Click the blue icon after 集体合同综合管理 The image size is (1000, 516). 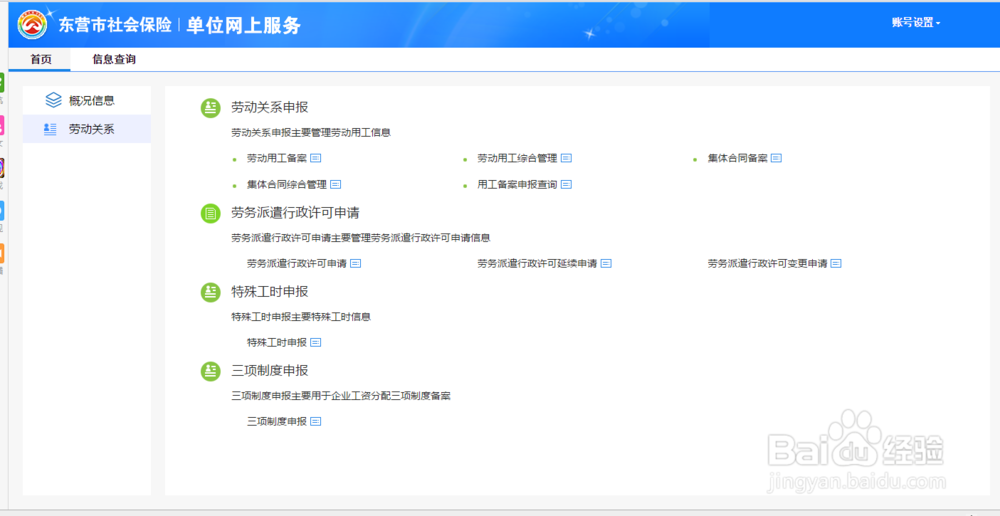335,184
